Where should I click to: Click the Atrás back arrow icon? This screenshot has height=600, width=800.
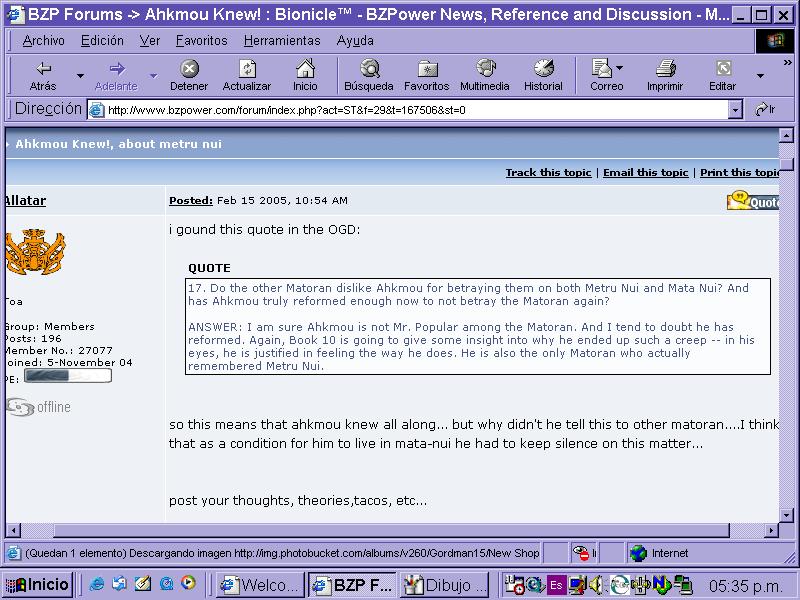click(43, 69)
